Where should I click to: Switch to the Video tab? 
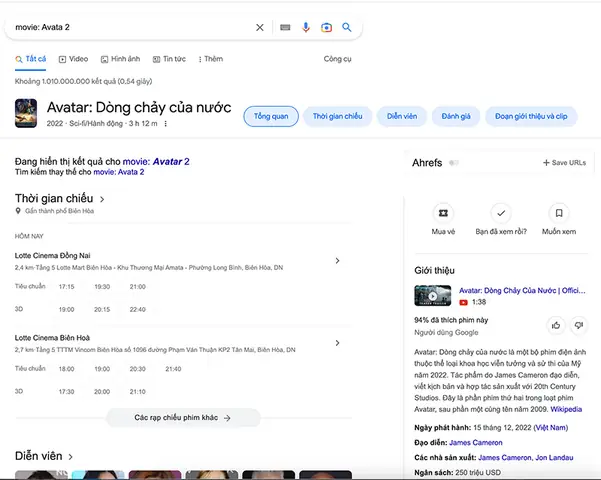pyautogui.click(x=73, y=59)
